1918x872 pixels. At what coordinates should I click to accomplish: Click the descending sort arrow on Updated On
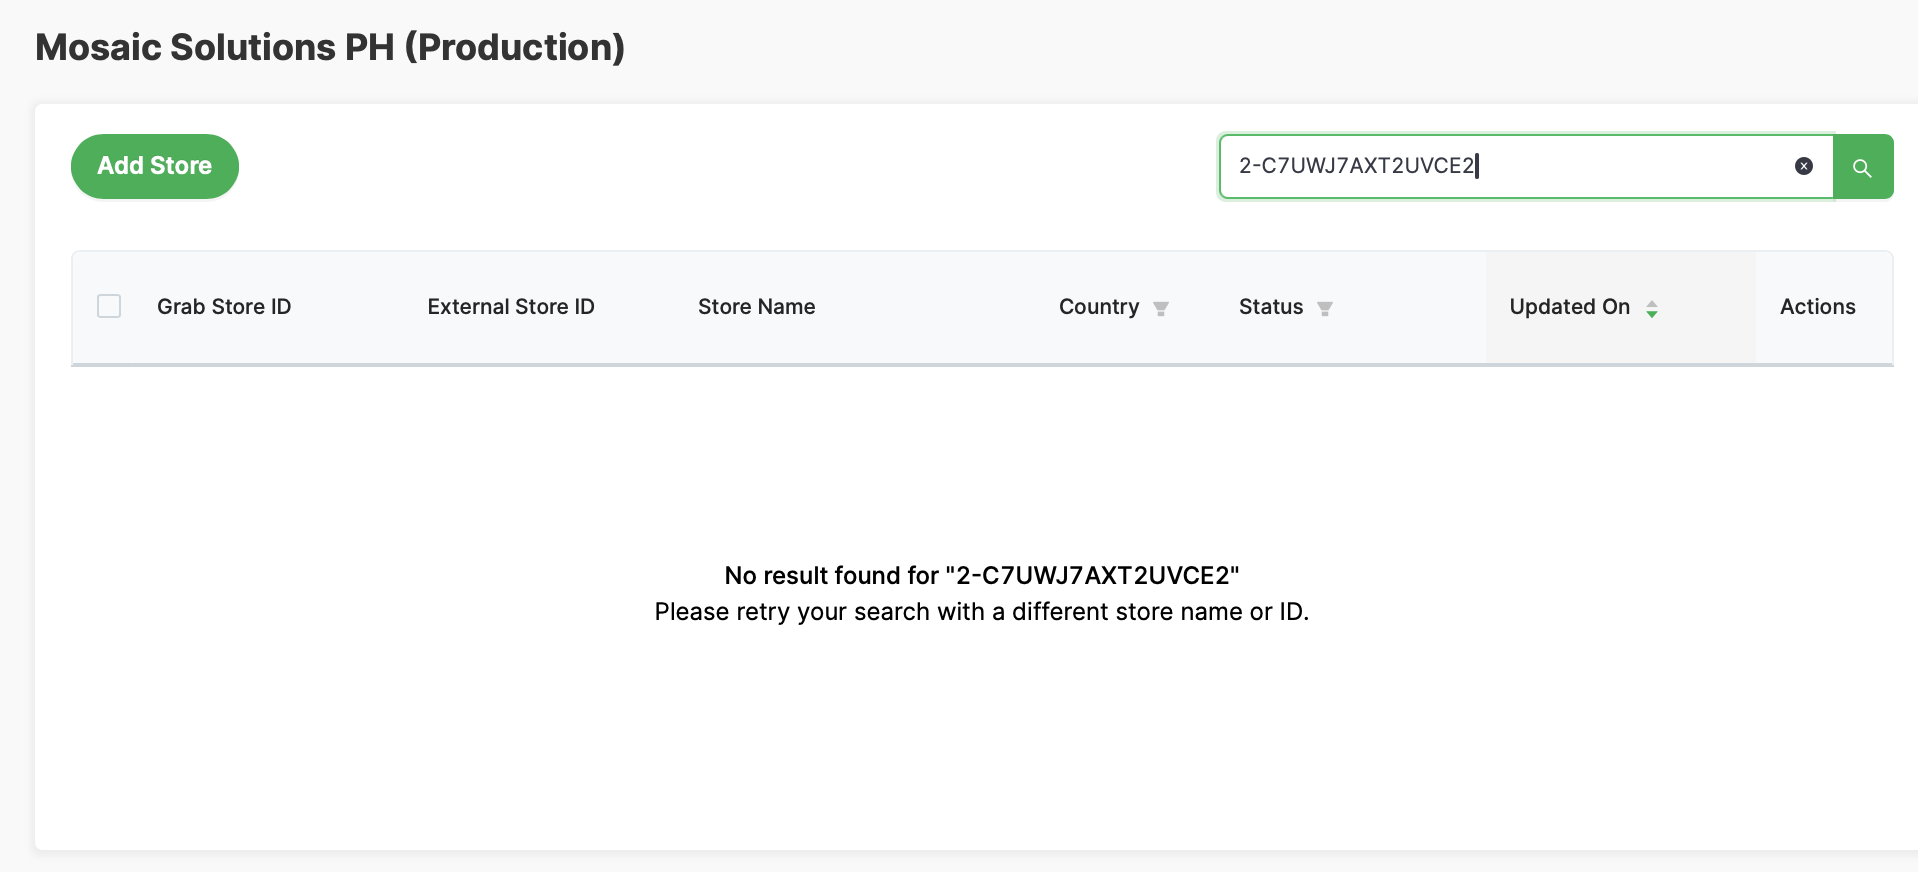tap(1652, 314)
